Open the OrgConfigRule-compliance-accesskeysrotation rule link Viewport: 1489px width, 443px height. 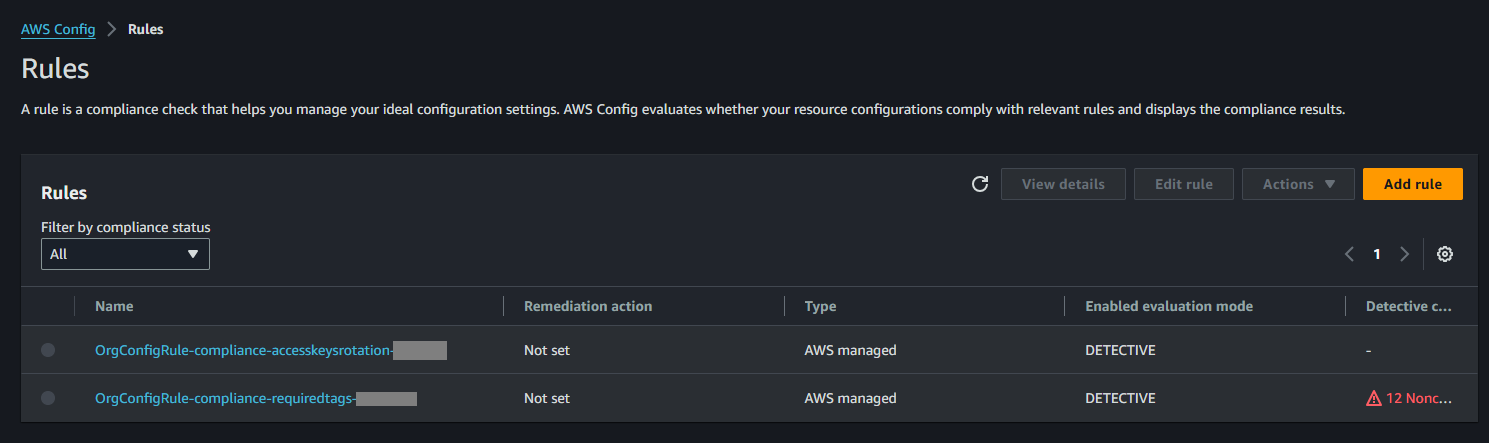[243, 350]
